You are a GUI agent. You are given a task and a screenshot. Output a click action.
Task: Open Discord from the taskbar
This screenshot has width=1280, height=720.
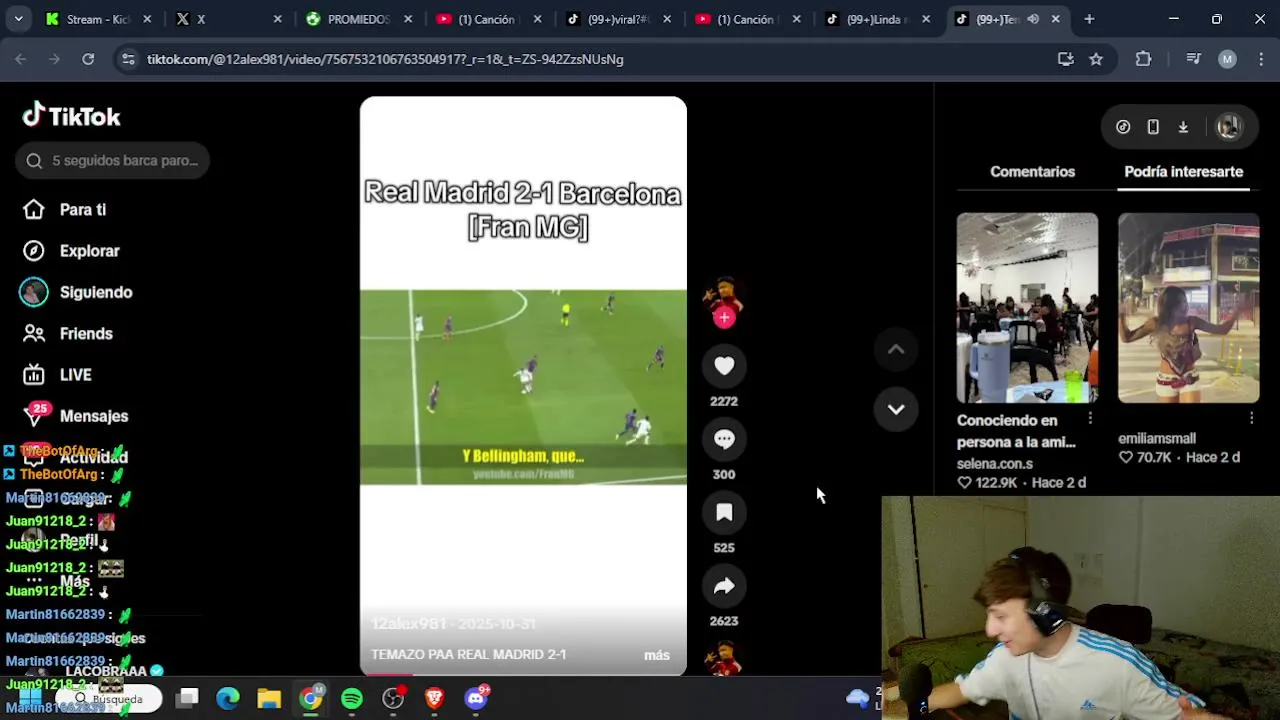[476, 698]
